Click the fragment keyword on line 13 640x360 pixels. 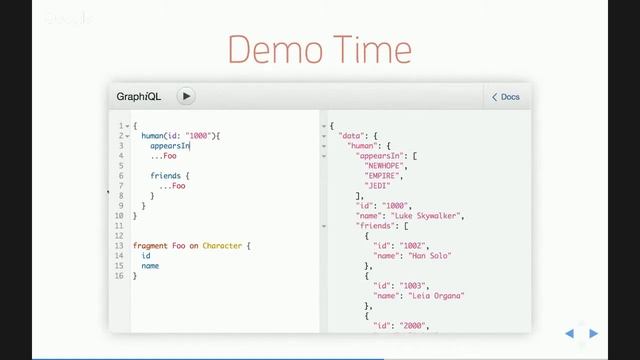pyautogui.click(x=150, y=246)
